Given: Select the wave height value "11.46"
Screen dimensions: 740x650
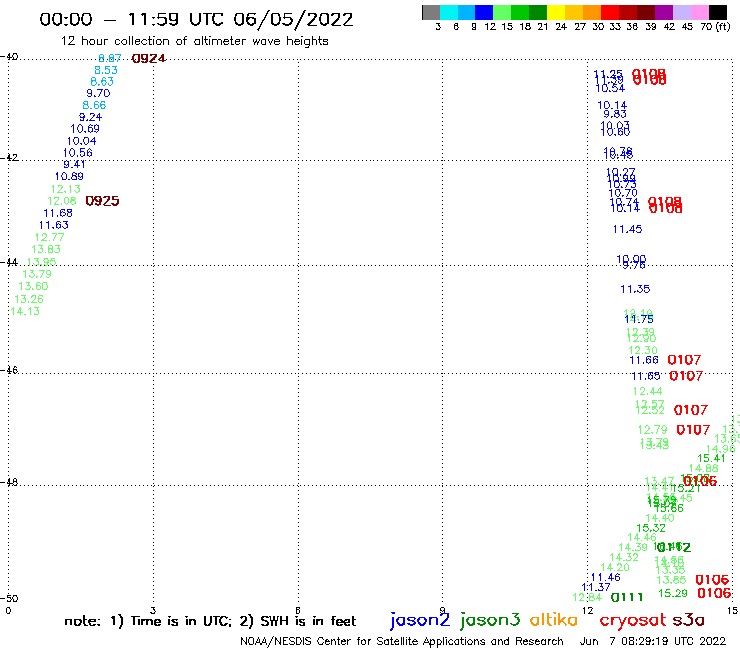Looking at the screenshot, I should (x=605, y=577).
